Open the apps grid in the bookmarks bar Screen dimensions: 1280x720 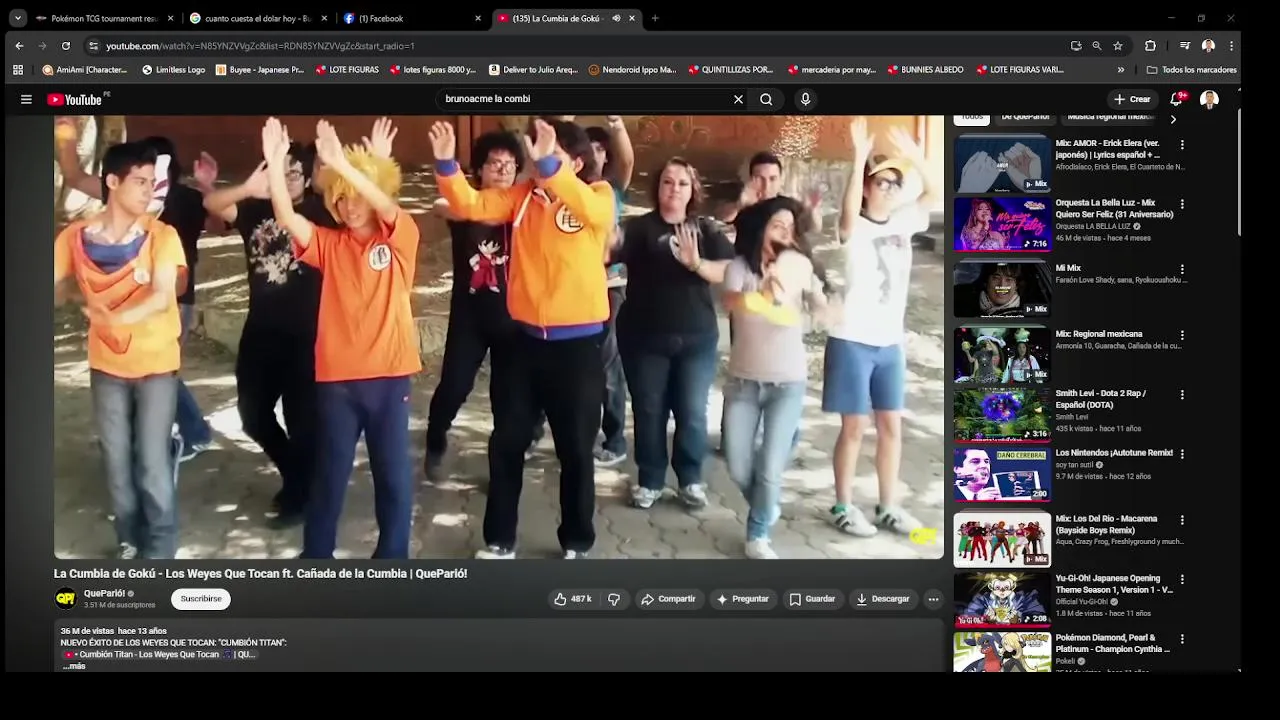pyautogui.click(x=18, y=70)
